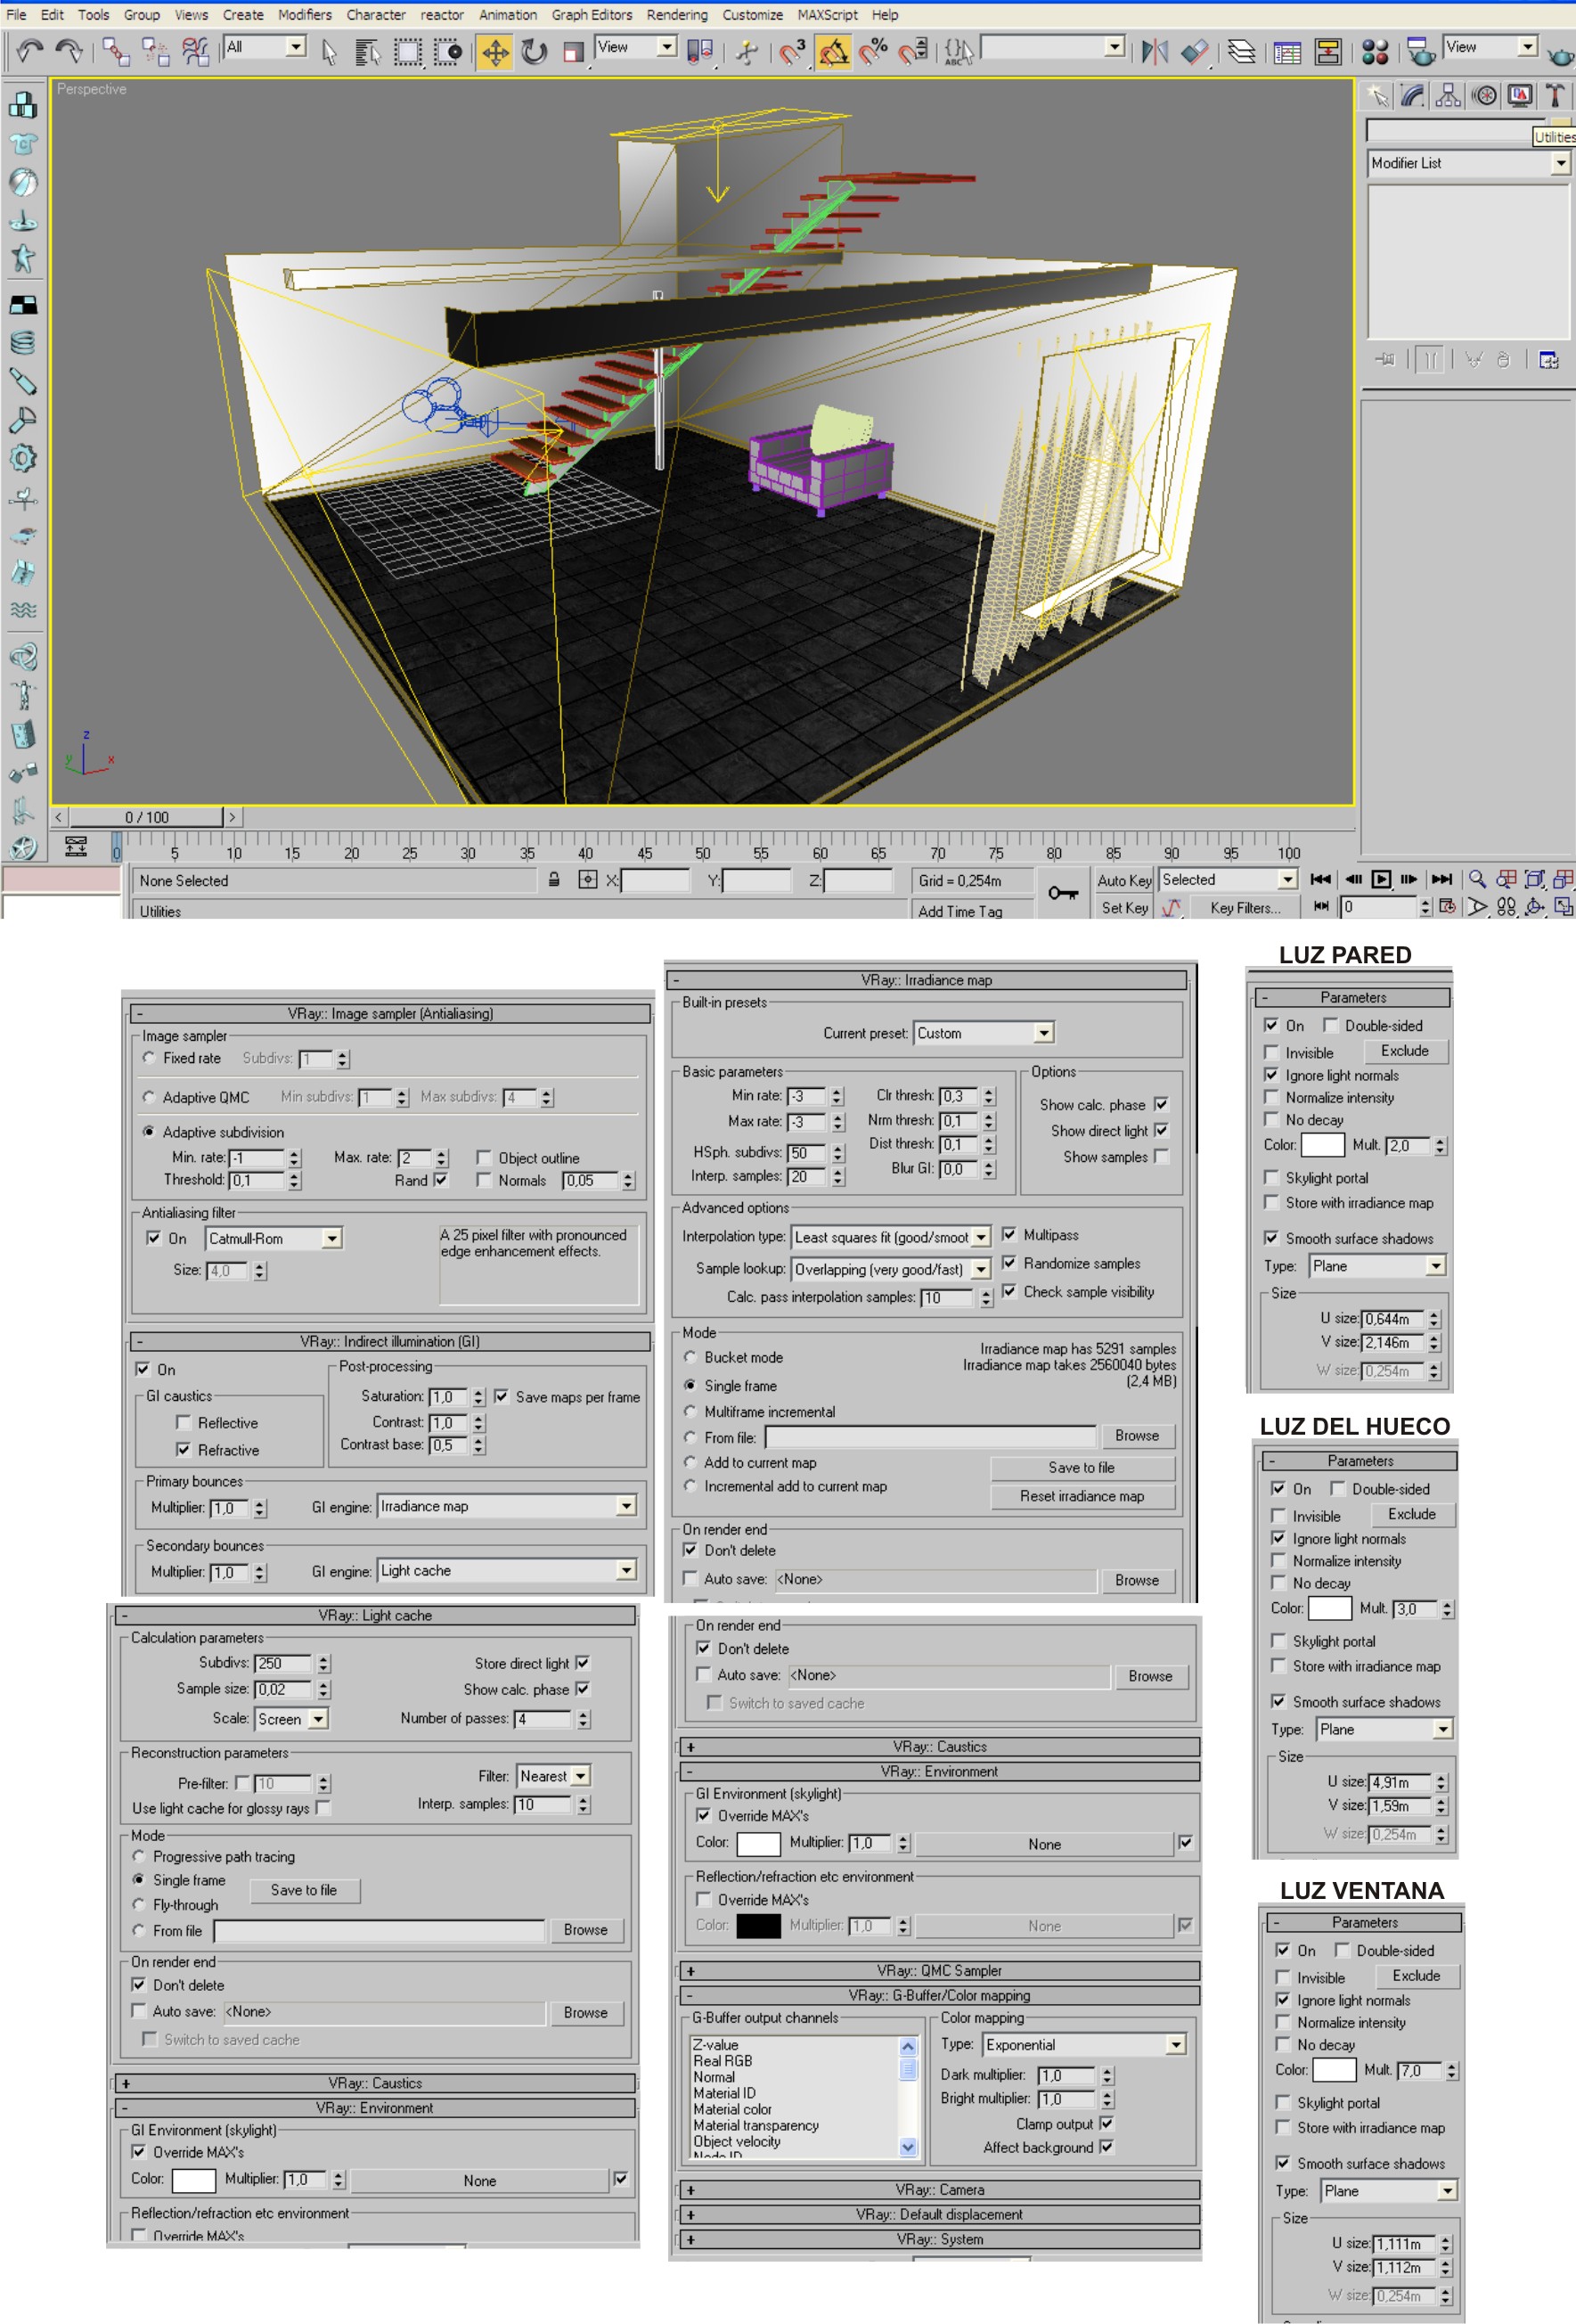
Task: Click Exclude in the LUZ PARED panel
Action: click(x=1405, y=1051)
